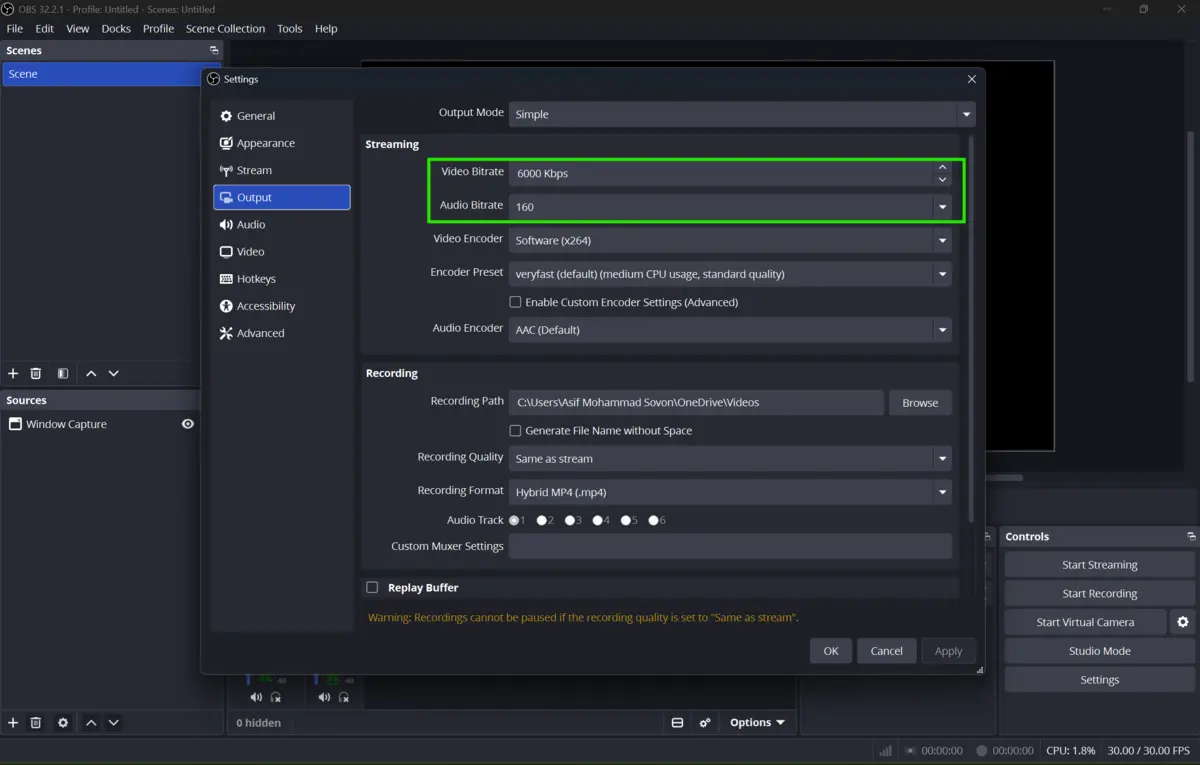
Task: Browse for recording path
Action: (920, 403)
